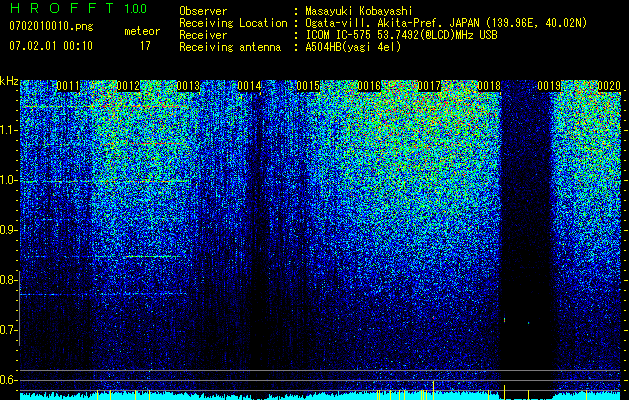This screenshot has width=629, height=400.
Task: Click the meteor label above the count
Action: [142, 31]
